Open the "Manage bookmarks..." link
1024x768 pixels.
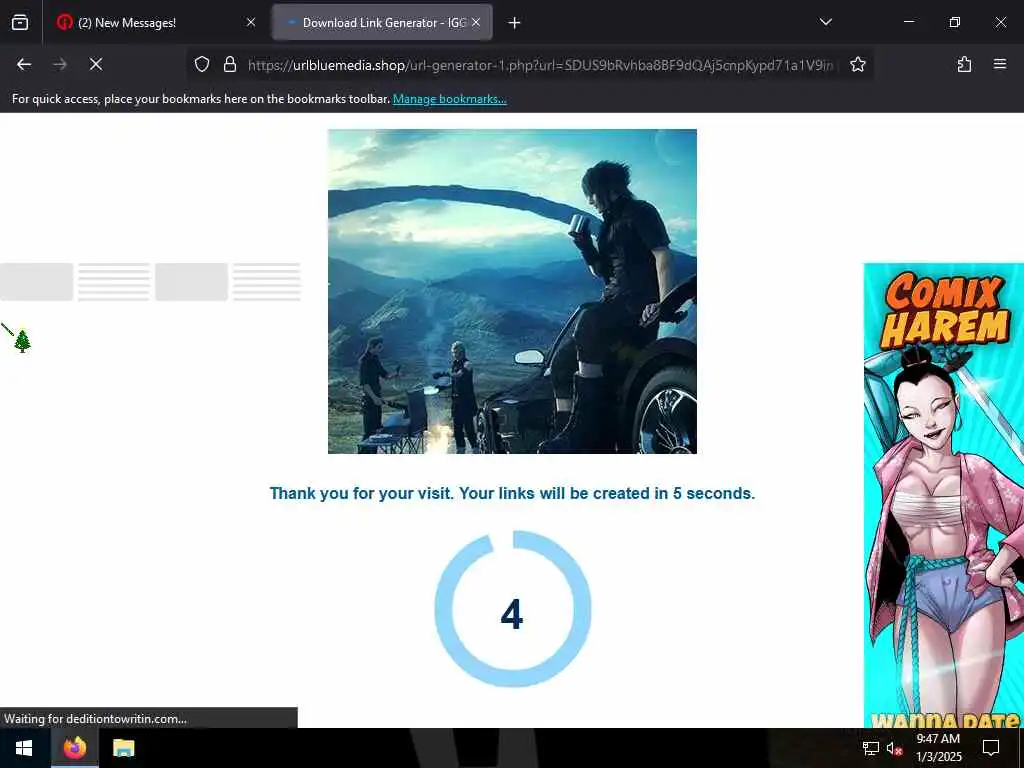click(449, 99)
